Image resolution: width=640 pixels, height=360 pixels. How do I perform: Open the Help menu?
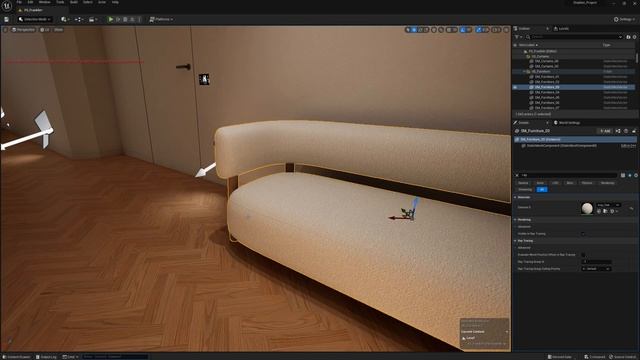(115, 2)
